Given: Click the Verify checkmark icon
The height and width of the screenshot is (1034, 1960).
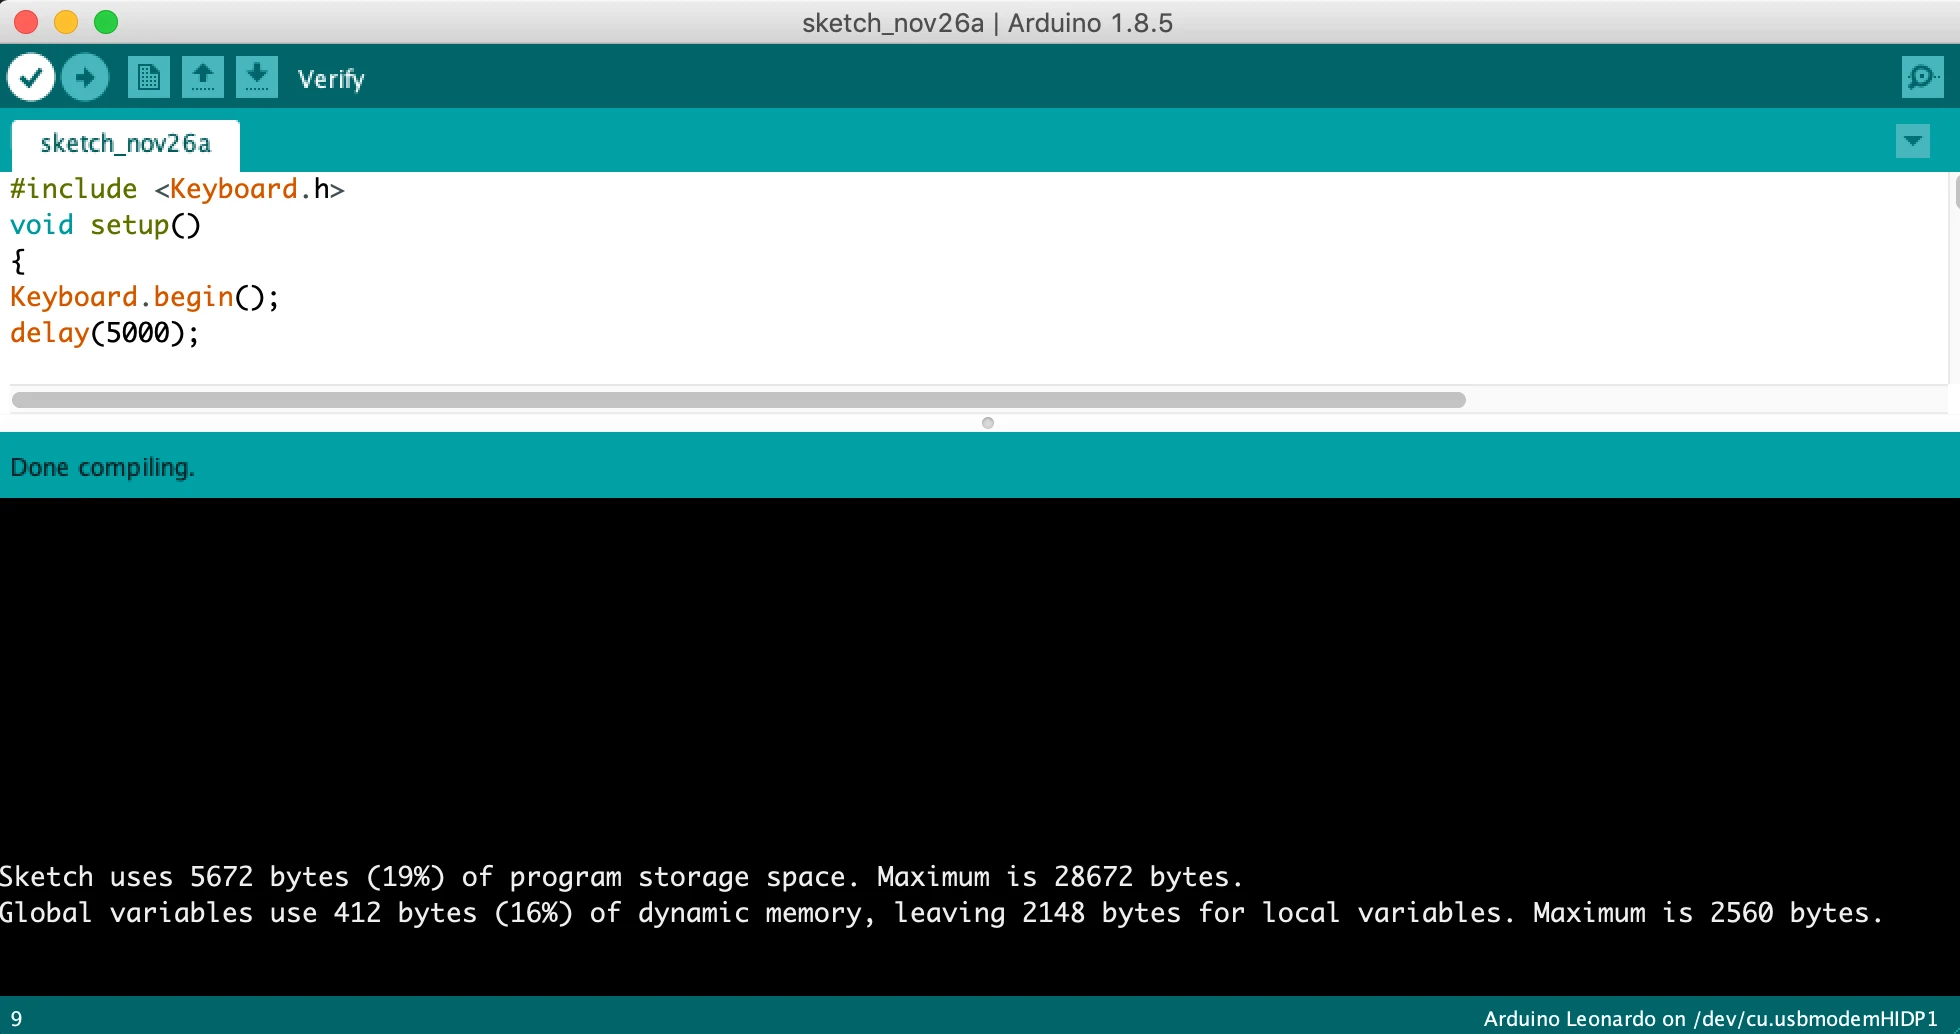Looking at the screenshot, I should pyautogui.click(x=31, y=77).
